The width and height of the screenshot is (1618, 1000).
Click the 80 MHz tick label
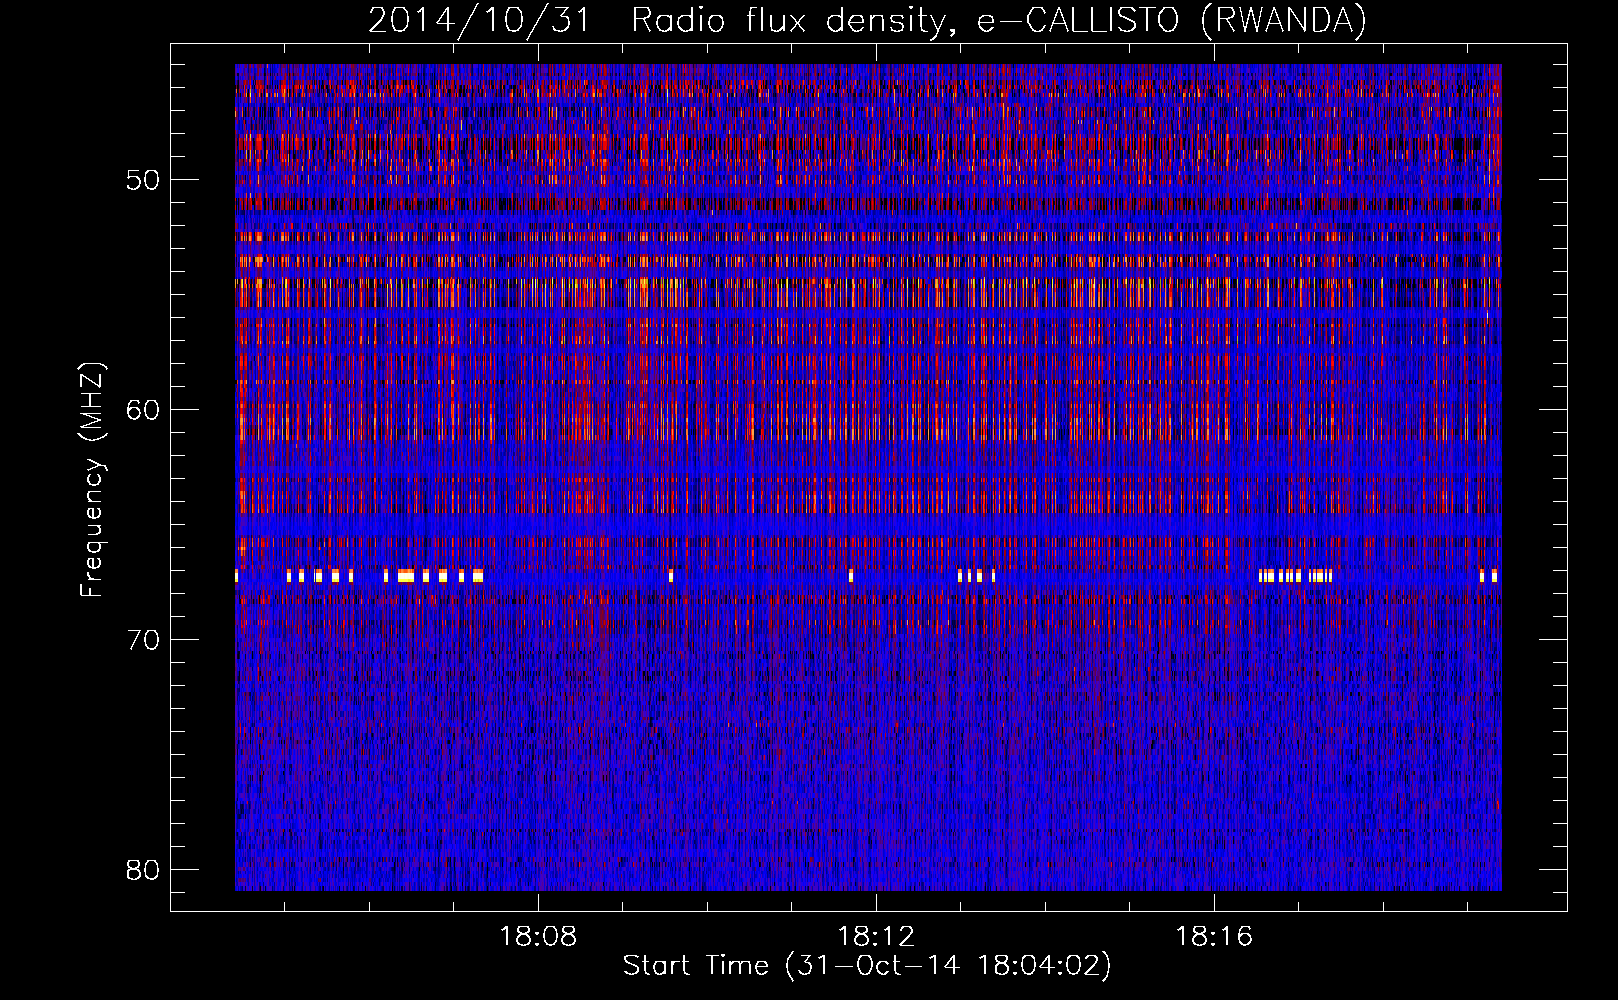(x=143, y=870)
